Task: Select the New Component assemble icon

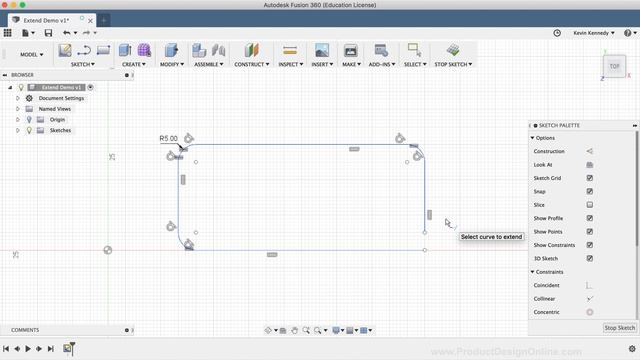Action: (199, 51)
